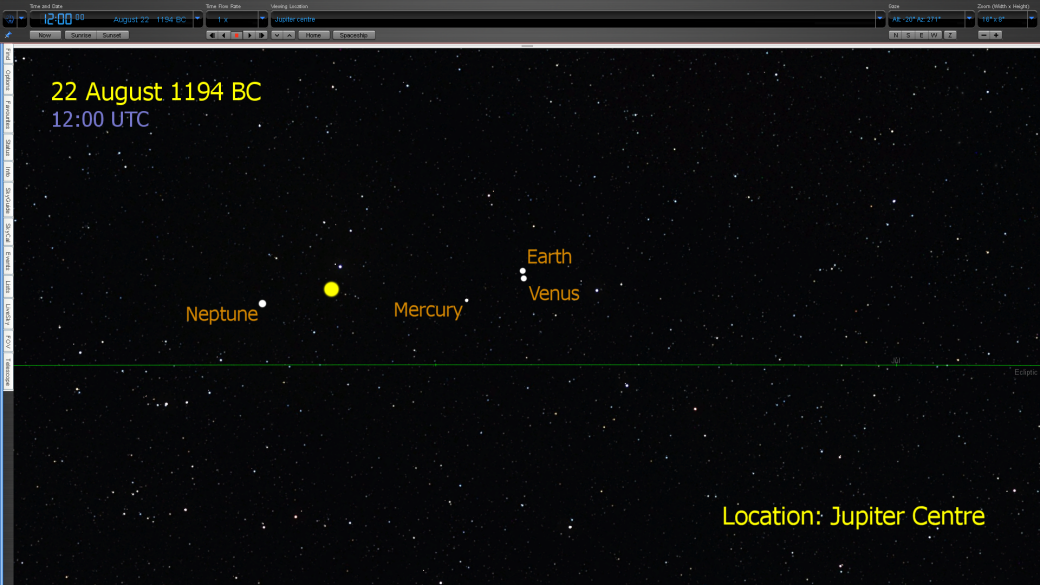This screenshot has width=1040, height=585.
Task: Zoom in with the plus button
Action: (x=996, y=35)
